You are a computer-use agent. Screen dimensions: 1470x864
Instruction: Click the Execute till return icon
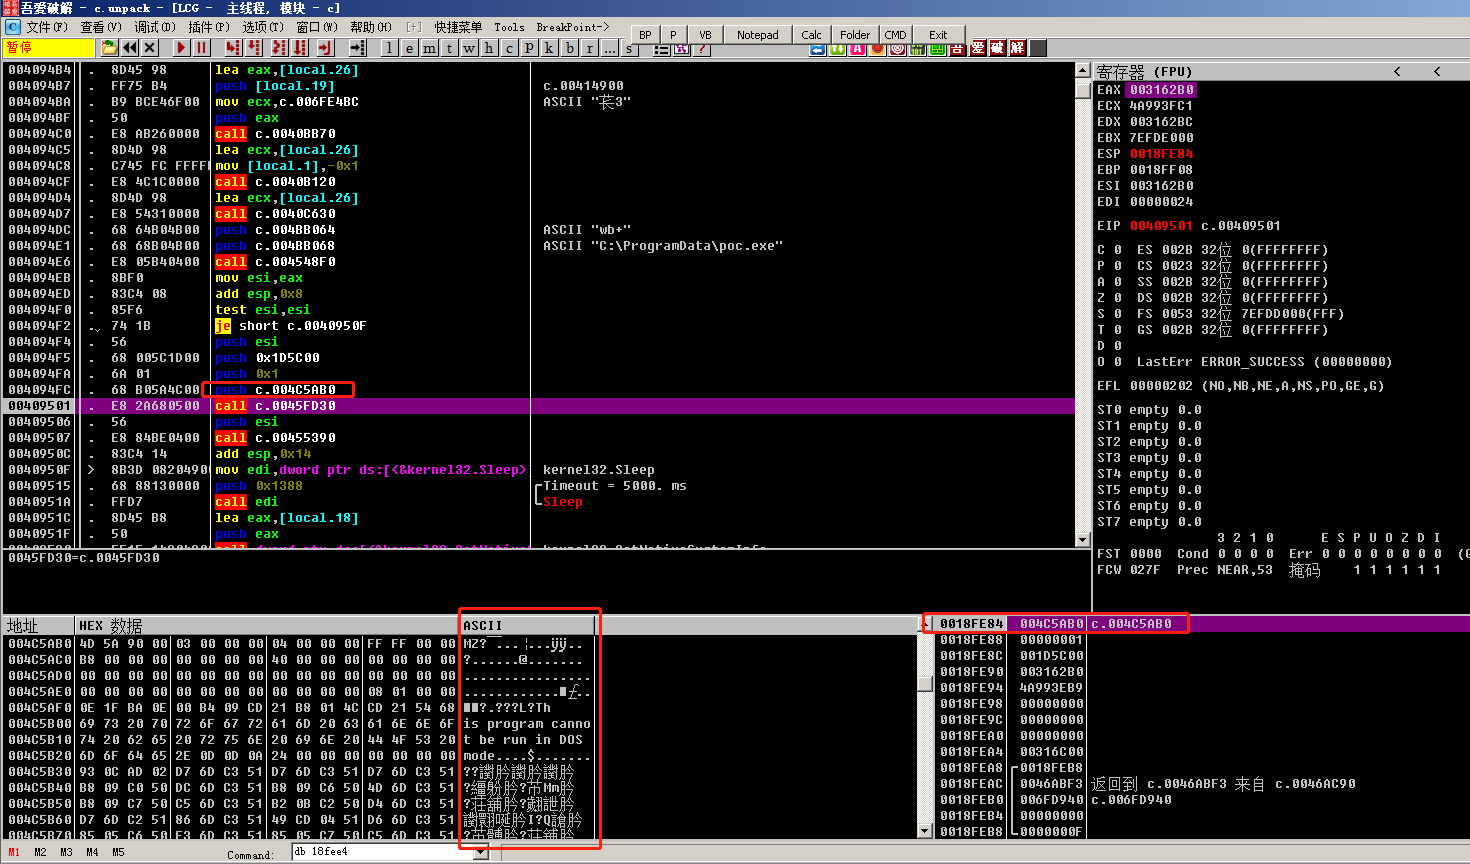325,47
